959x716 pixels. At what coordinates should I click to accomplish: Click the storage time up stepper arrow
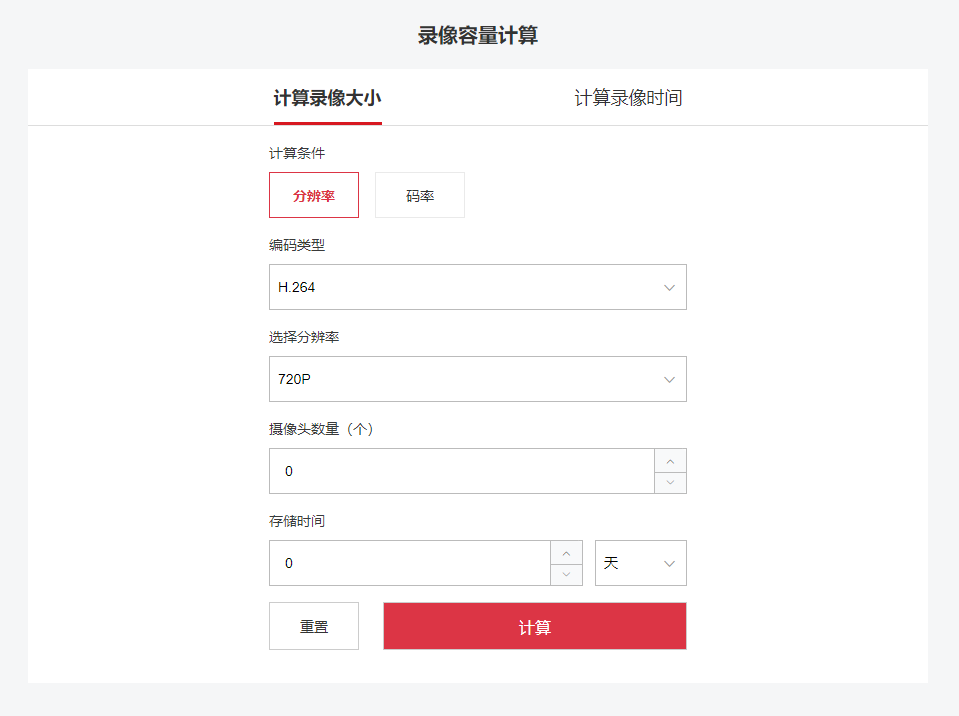(x=566, y=552)
